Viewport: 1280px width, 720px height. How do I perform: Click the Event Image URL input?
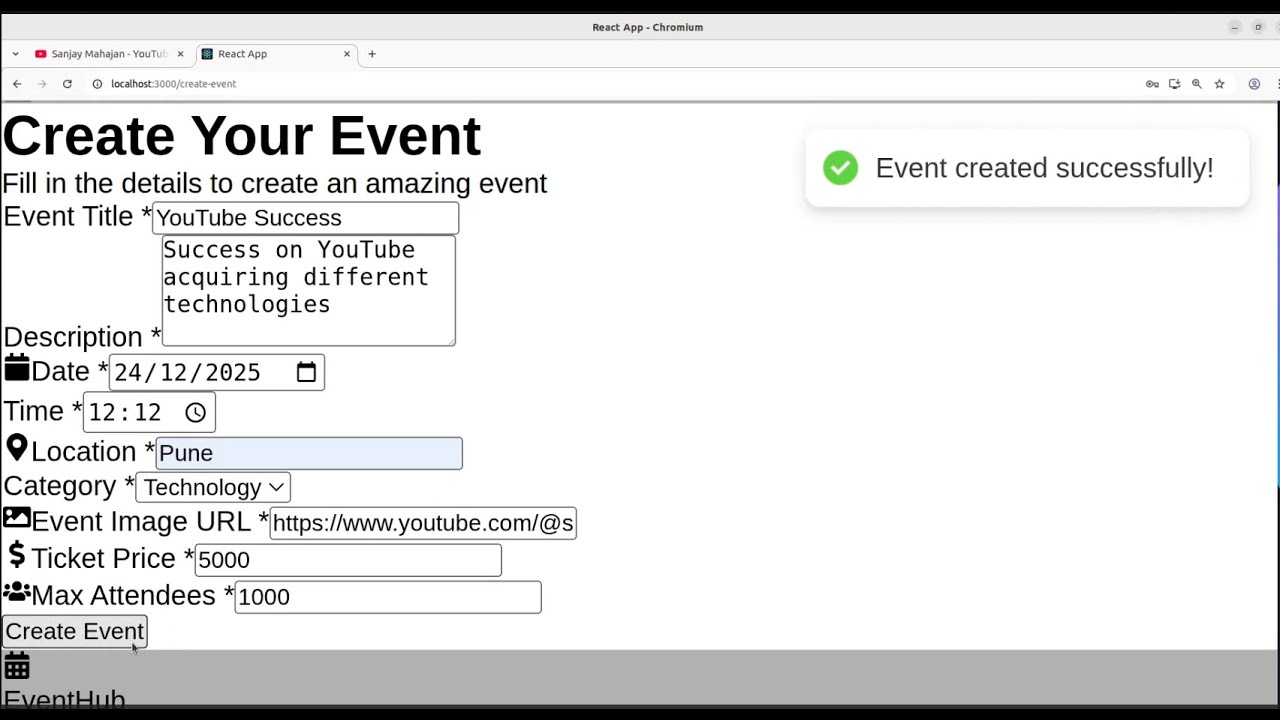tap(423, 523)
